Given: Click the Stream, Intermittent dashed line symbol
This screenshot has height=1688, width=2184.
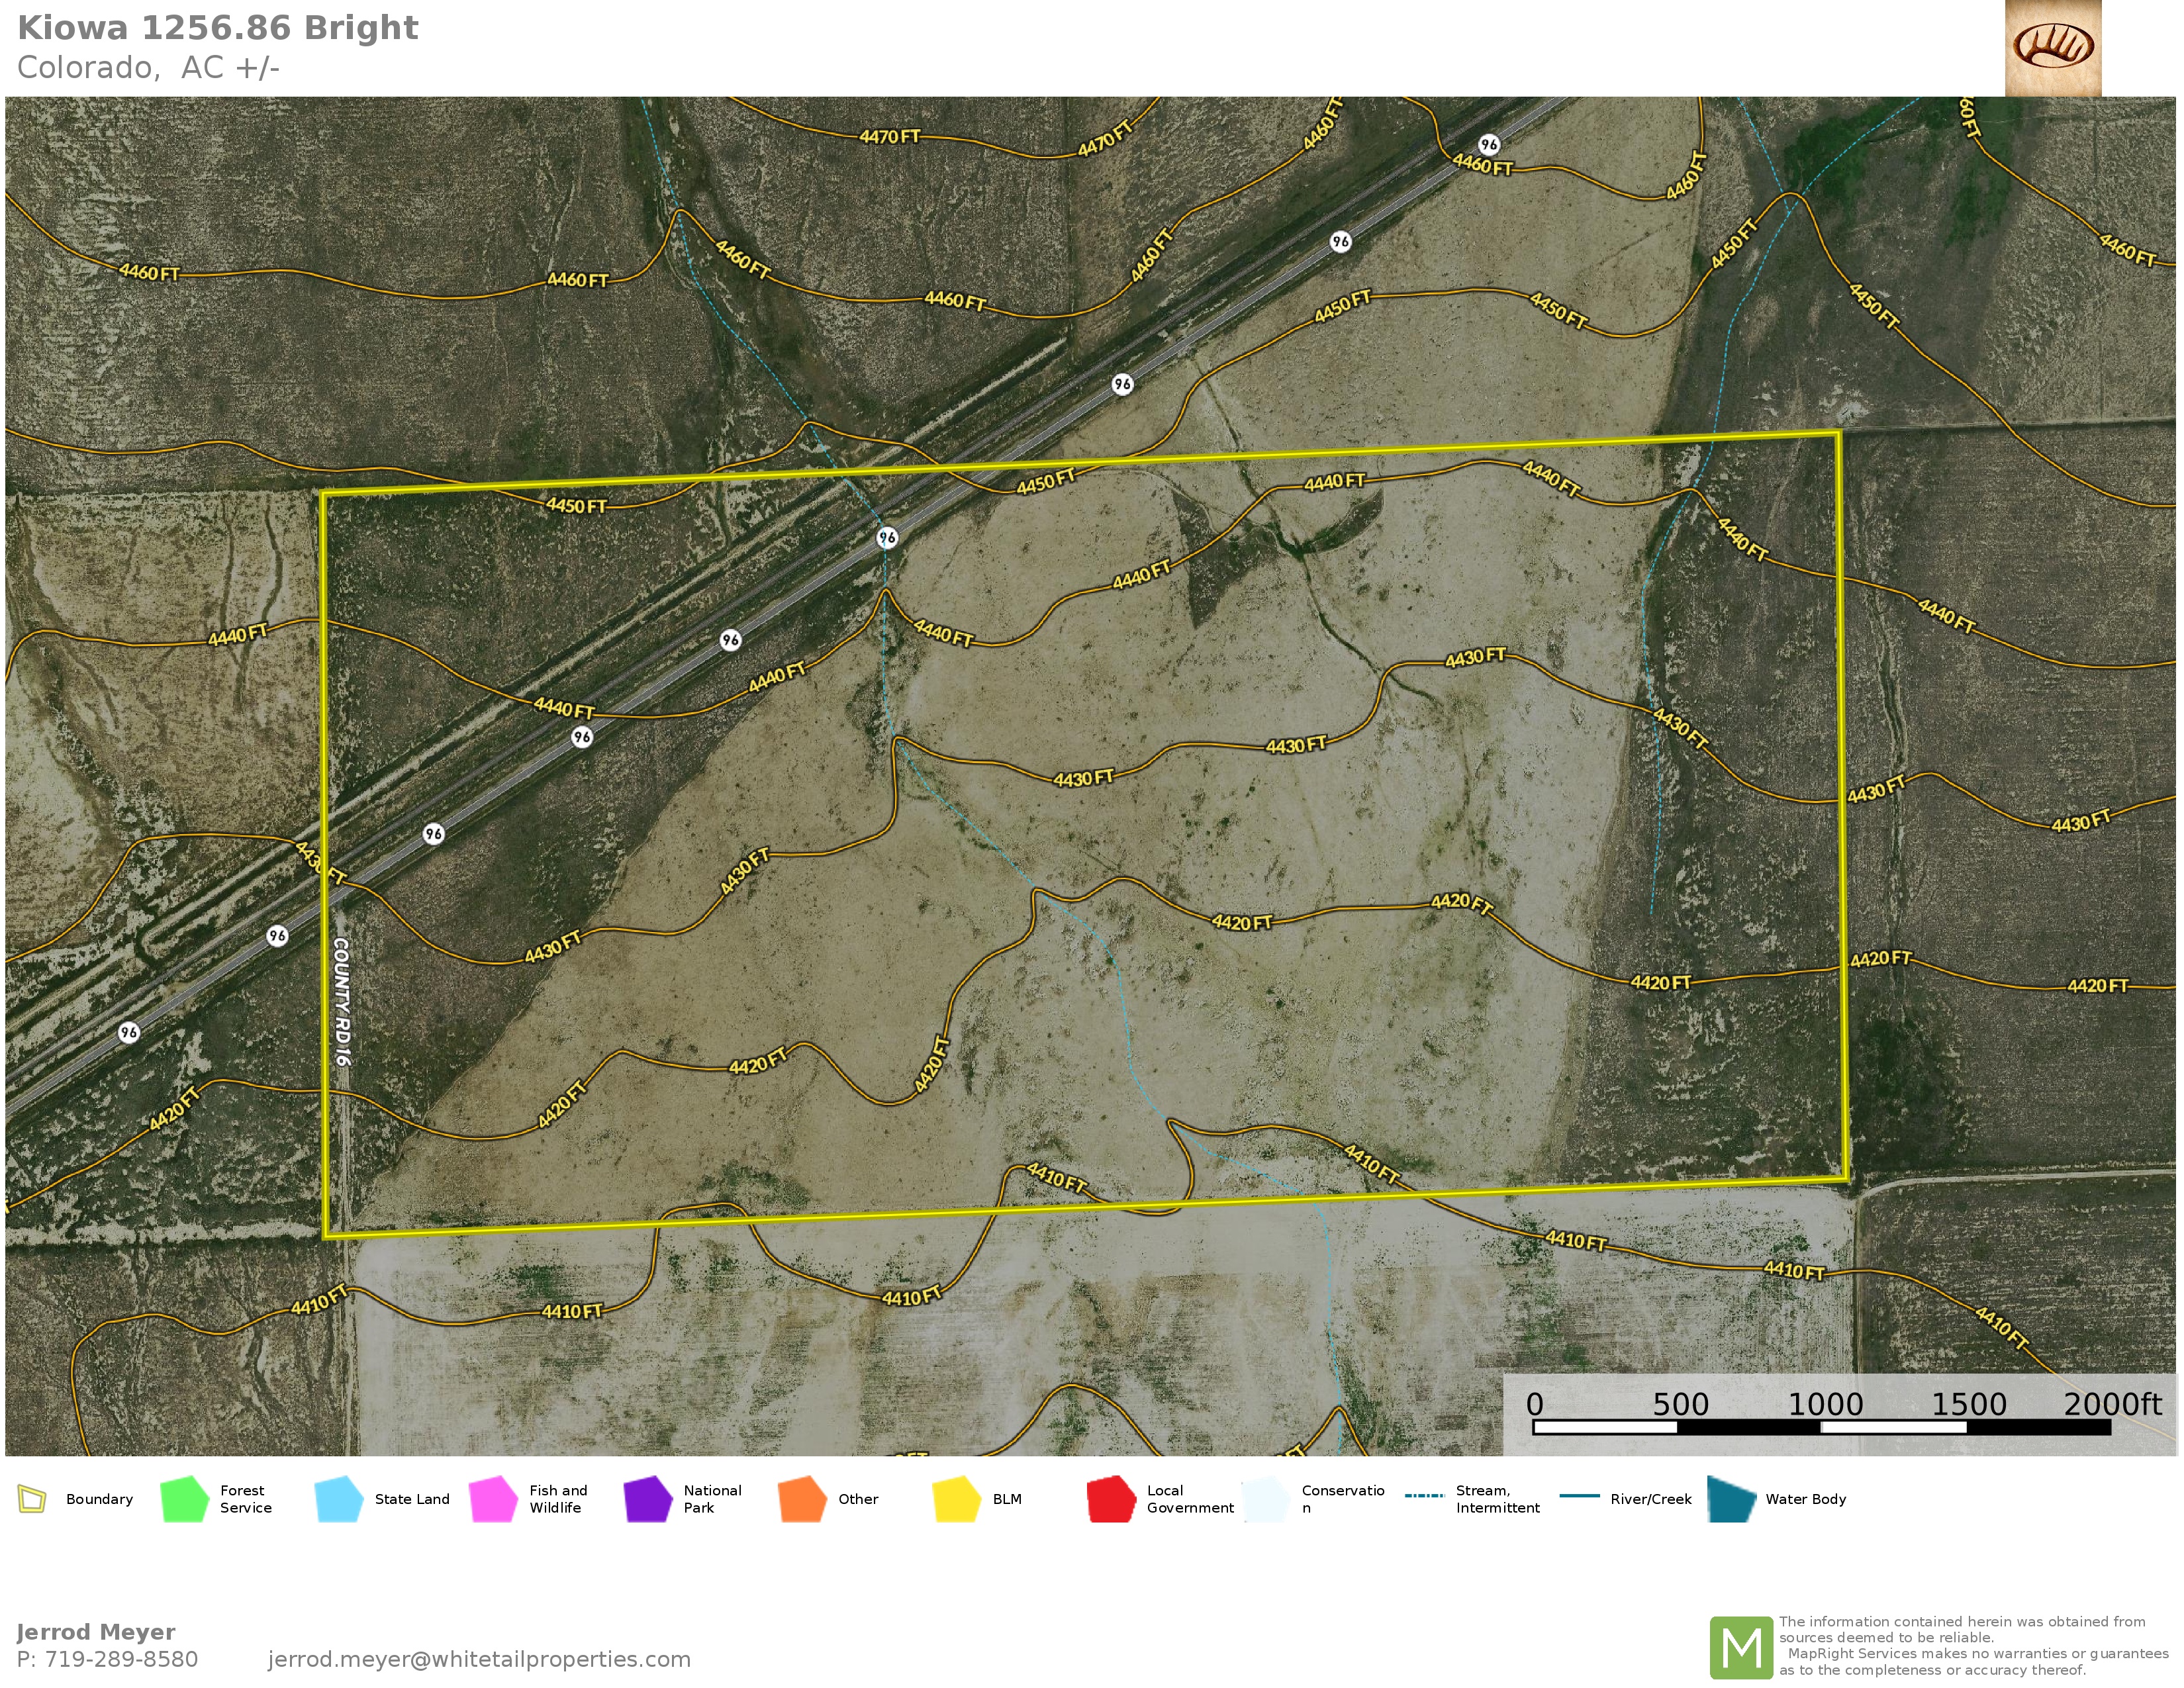Looking at the screenshot, I should click(x=1424, y=1496).
